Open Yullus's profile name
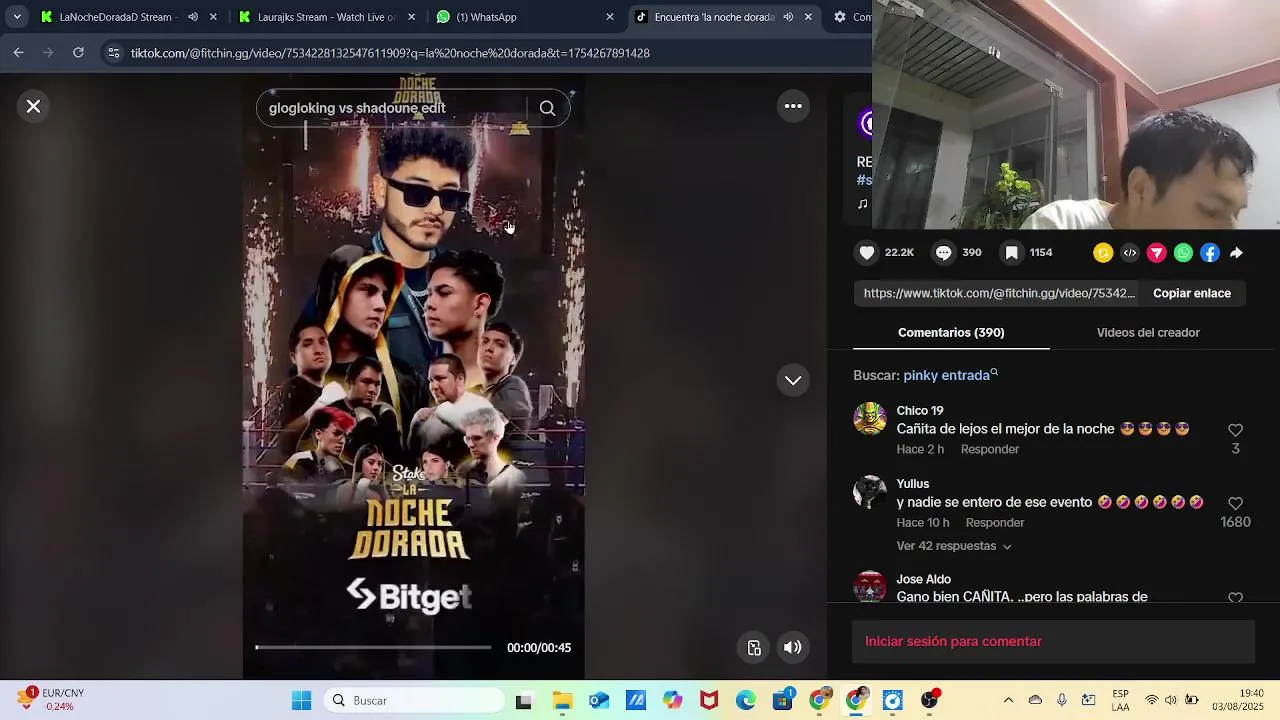This screenshot has height=720, width=1280. pos(913,484)
